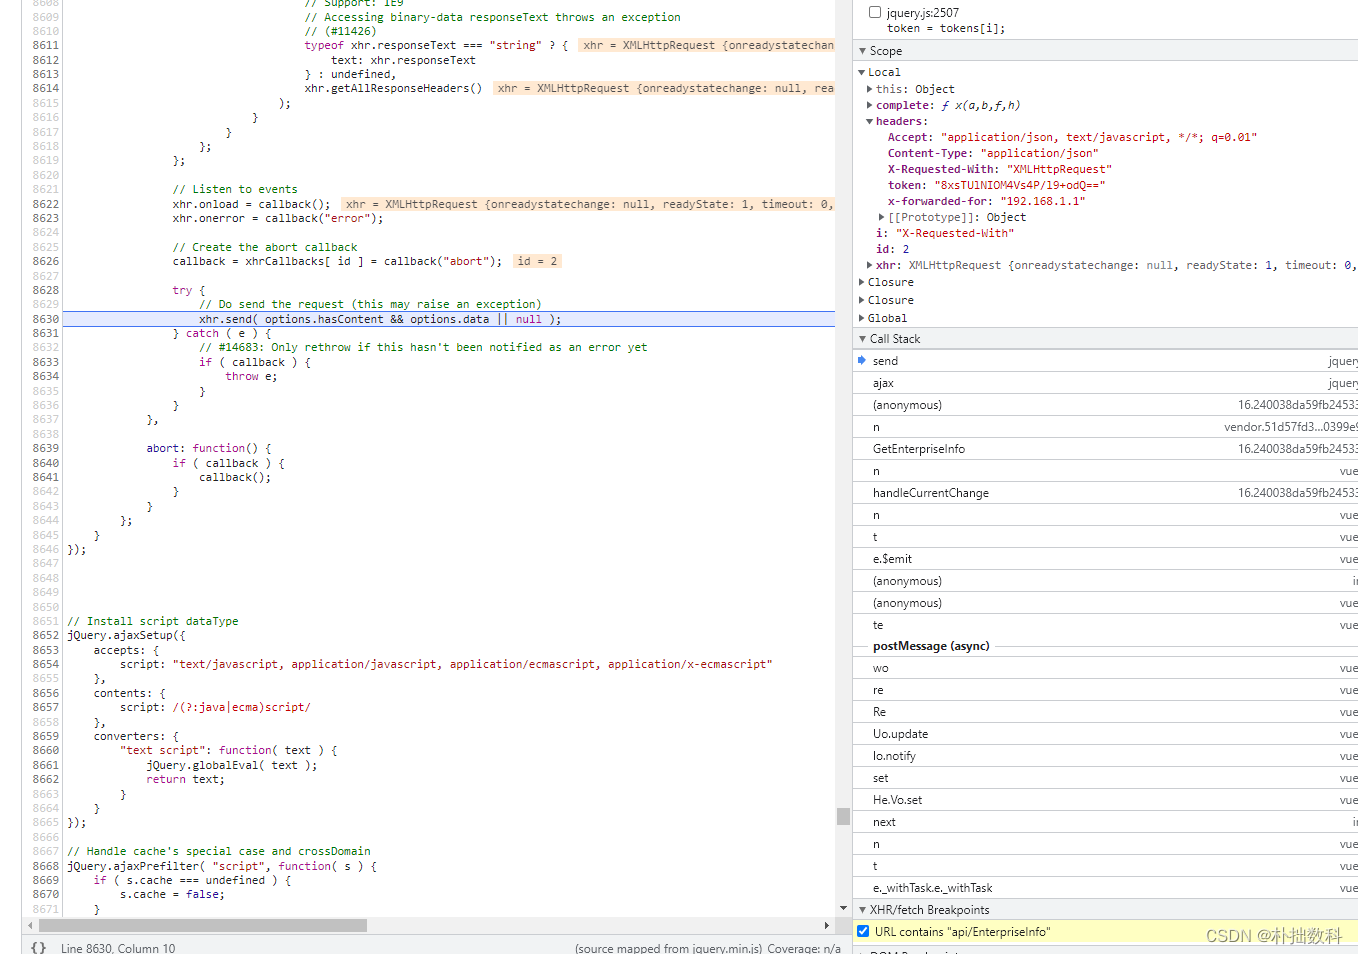Expand the [[Prototype]] Object entry

coord(882,217)
